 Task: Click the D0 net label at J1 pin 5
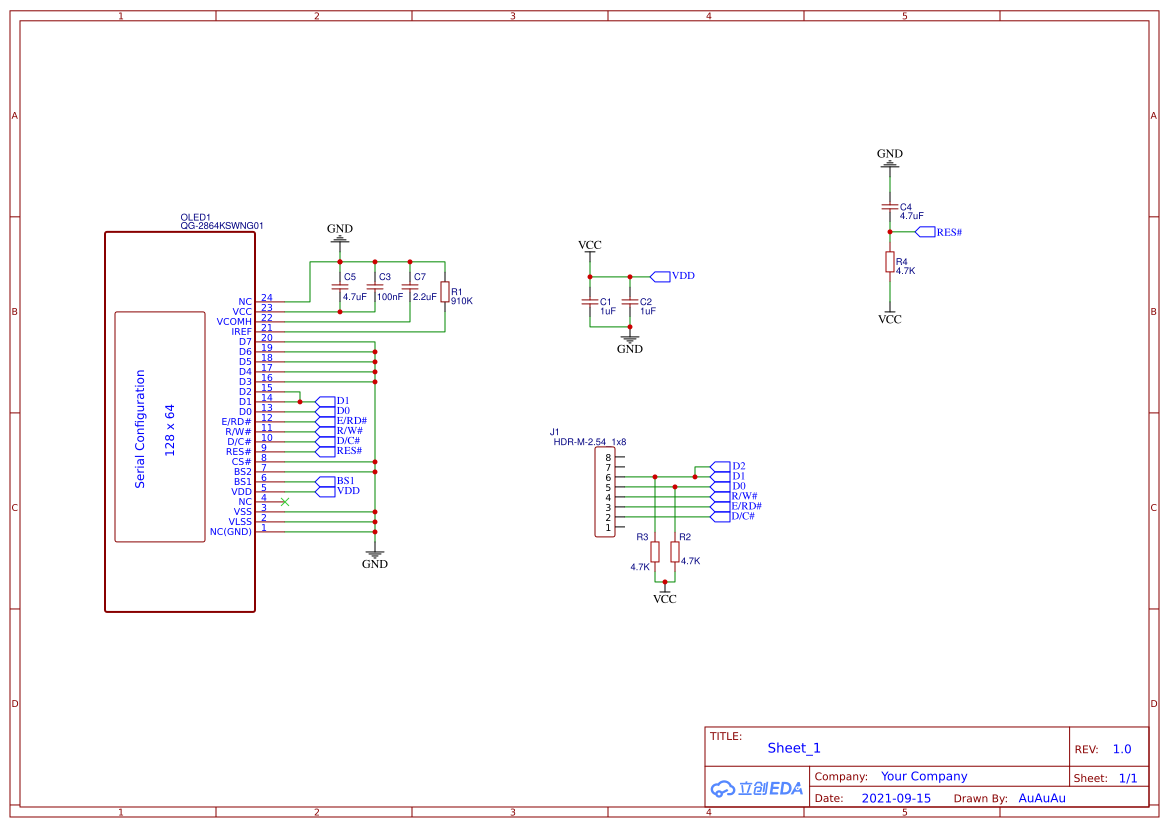click(739, 486)
